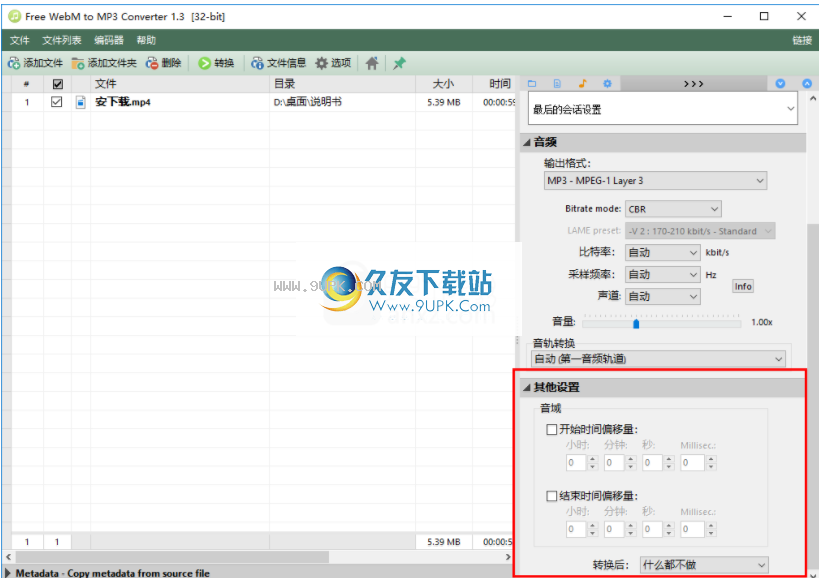Sort by the 时间 column header
This screenshot has width=819, height=578.
coord(494,84)
